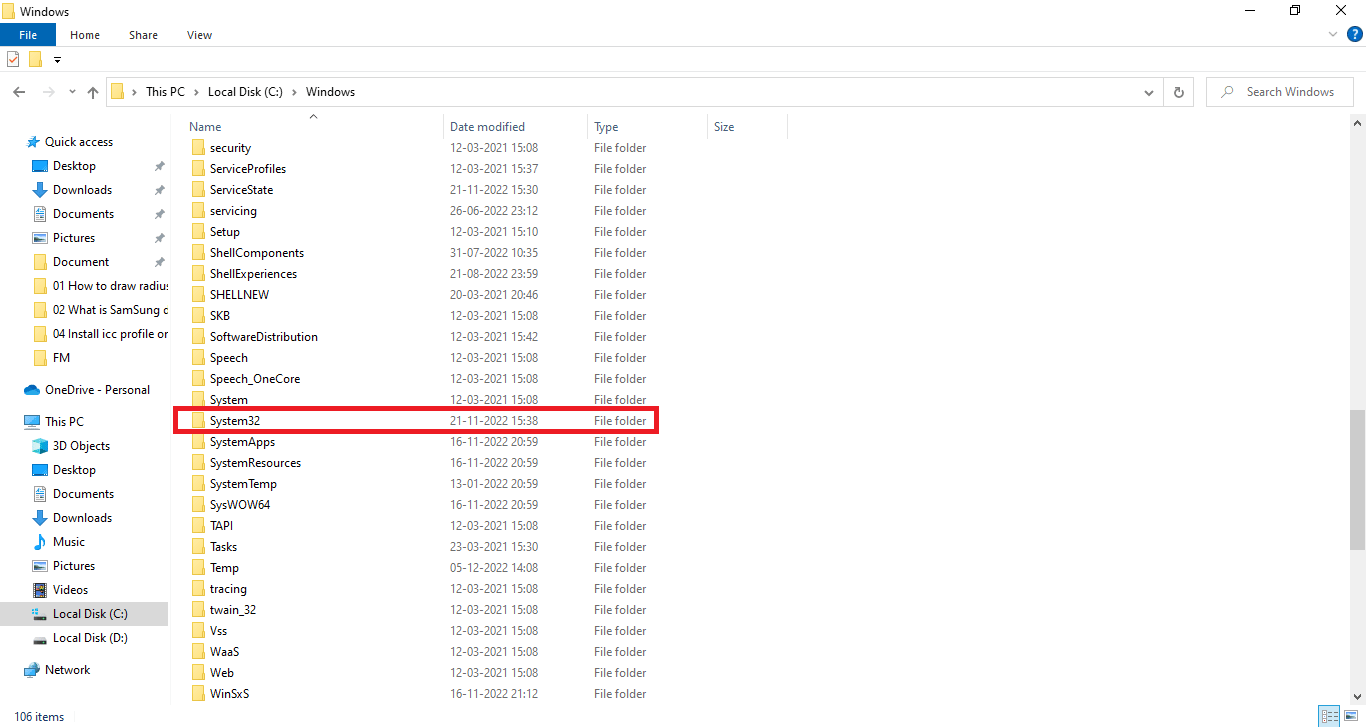This screenshot has height=727, width=1366.
Task: Click date 05-12-2022 14:08 of Temp
Action: click(x=494, y=568)
